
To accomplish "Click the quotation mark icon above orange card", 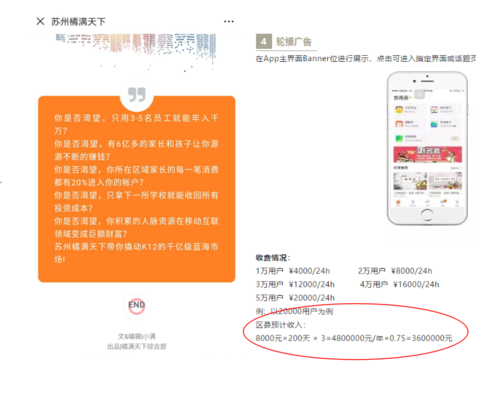I will (x=137, y=95).
